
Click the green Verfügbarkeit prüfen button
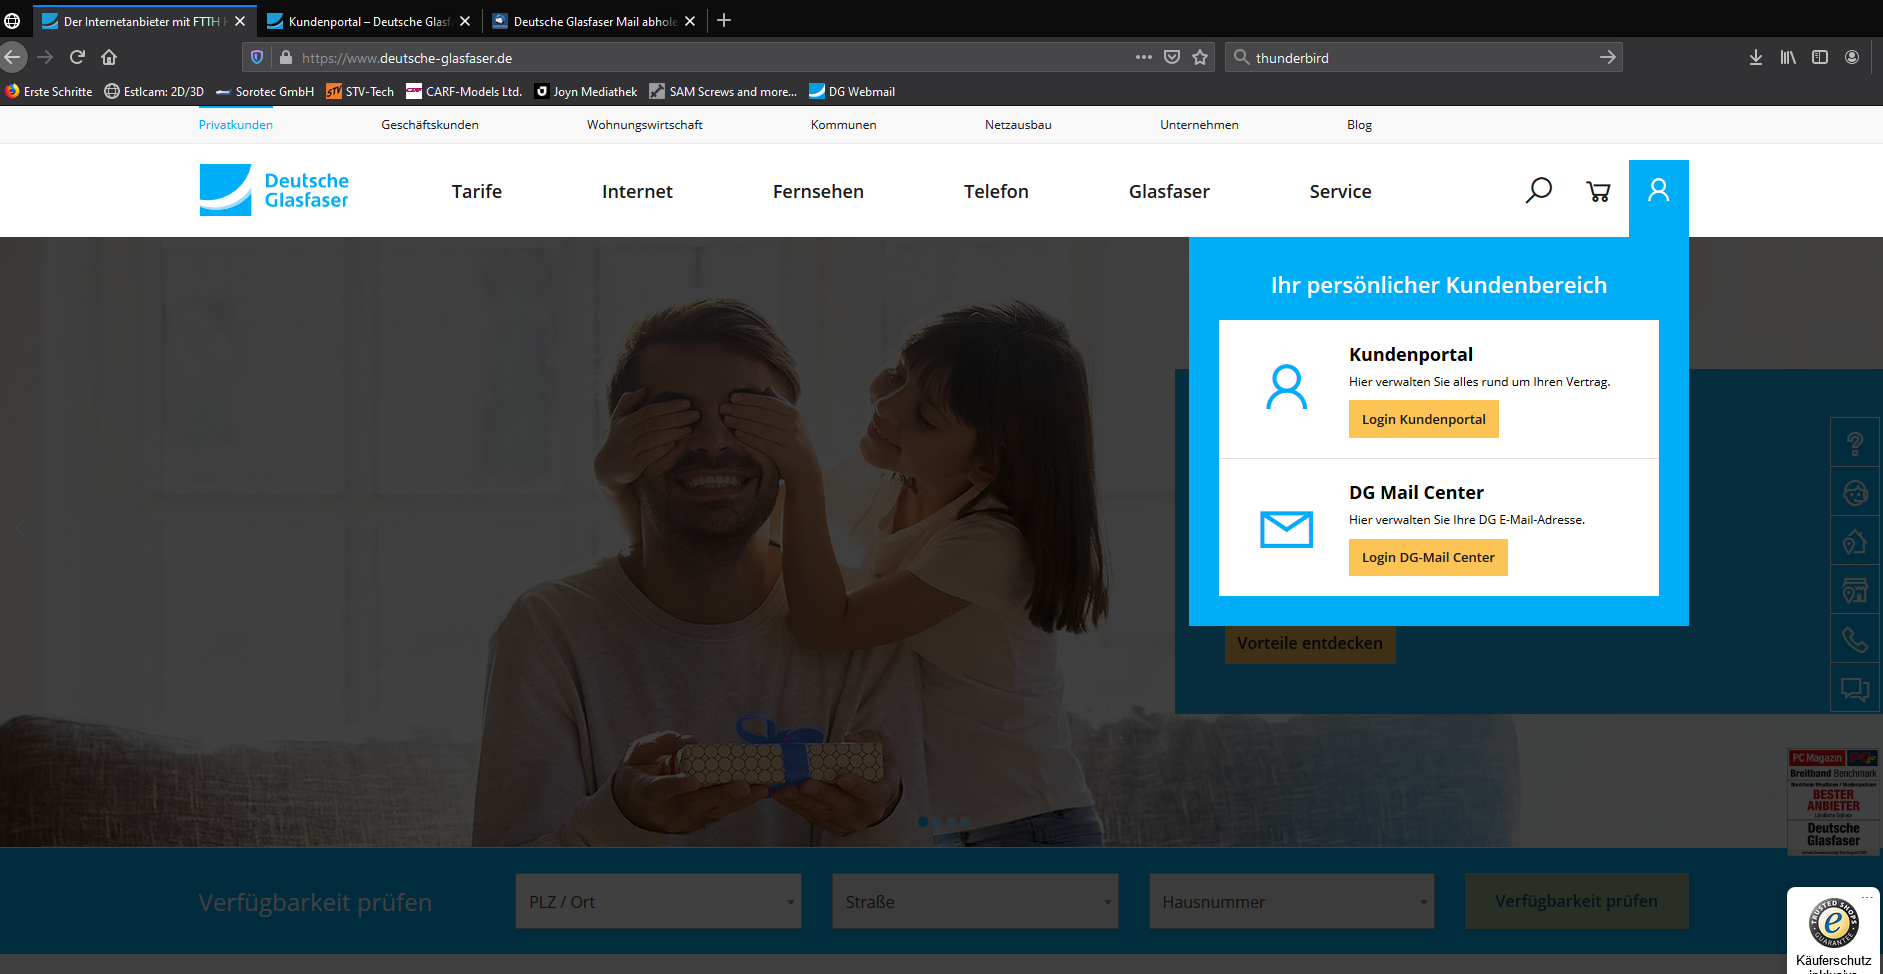[x=1577, y=901]
